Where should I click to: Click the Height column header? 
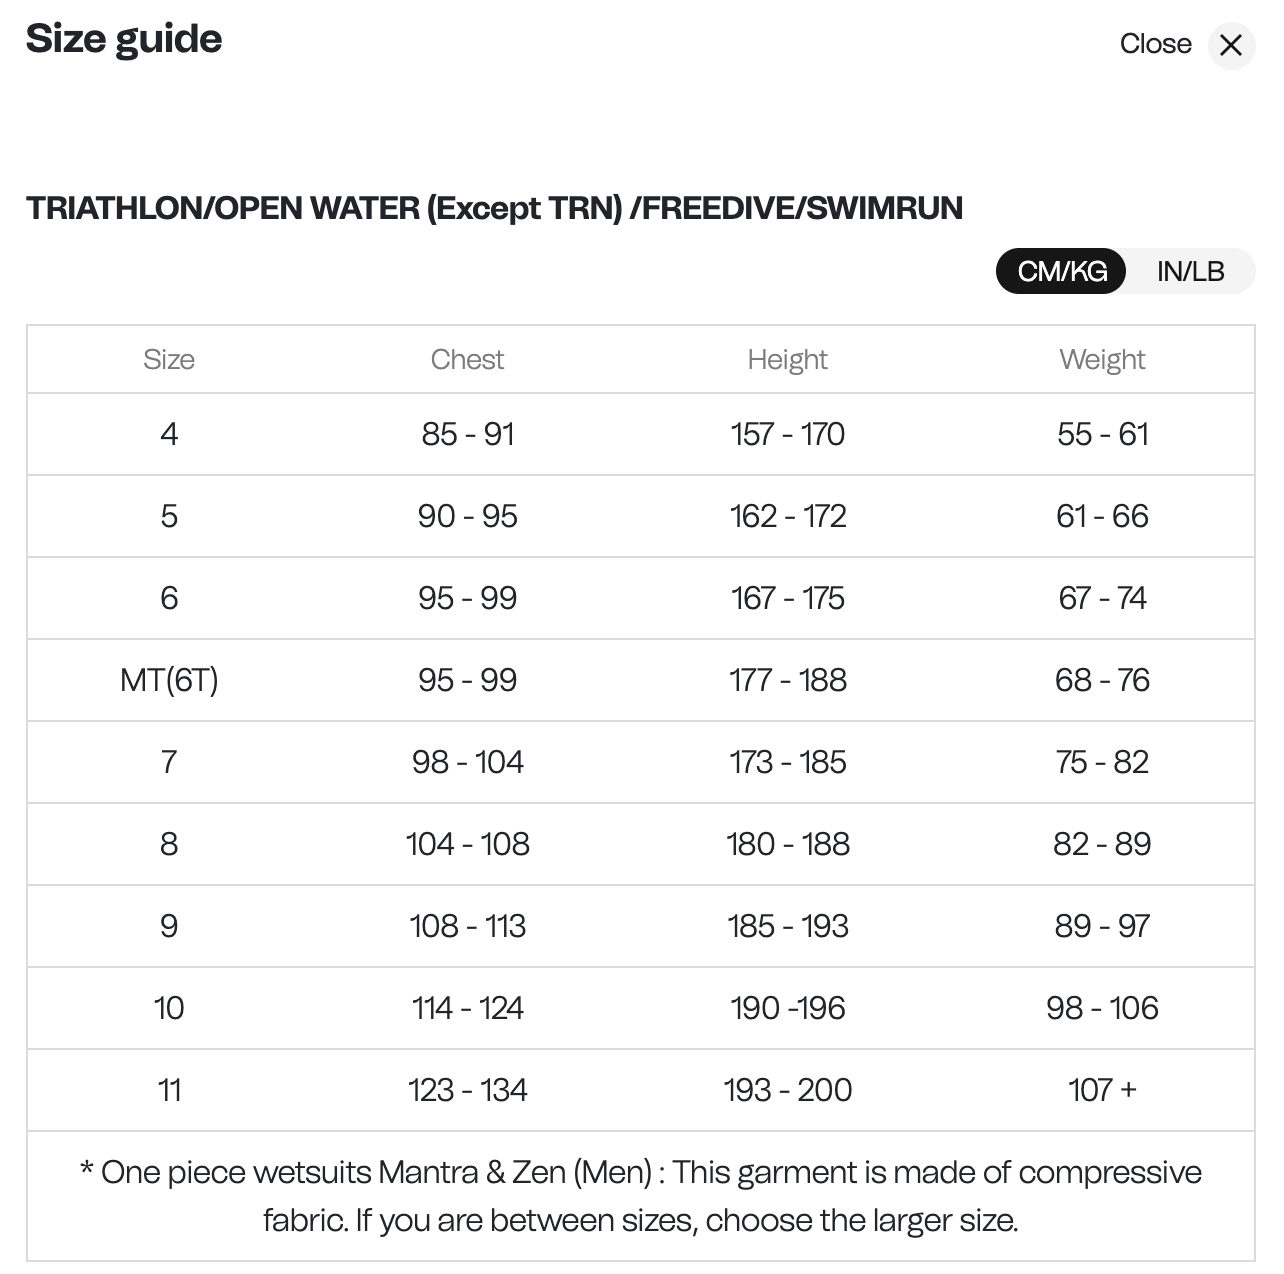tap(787, 360)
